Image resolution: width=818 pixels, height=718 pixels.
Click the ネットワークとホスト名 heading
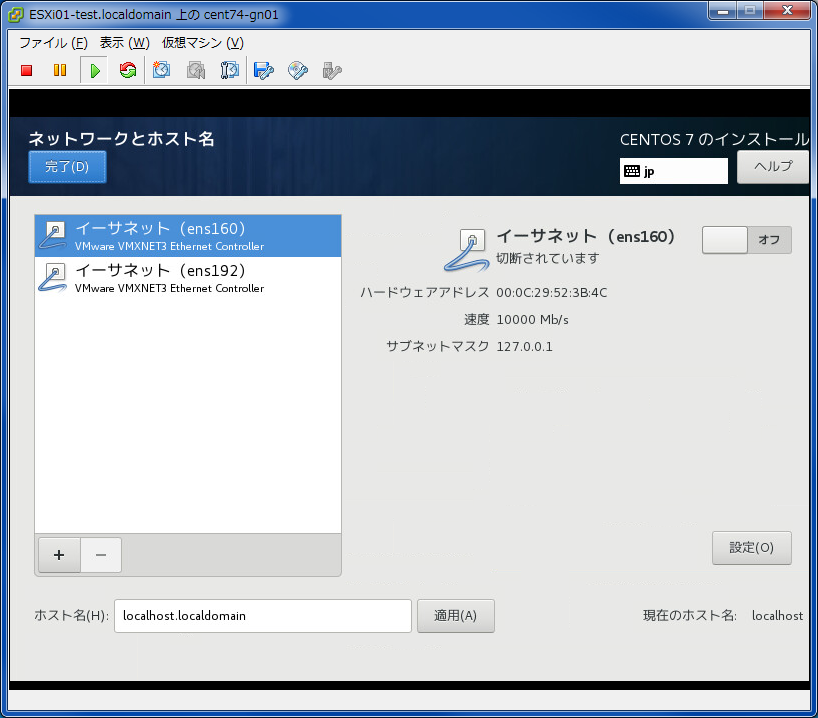click(121, 139)
